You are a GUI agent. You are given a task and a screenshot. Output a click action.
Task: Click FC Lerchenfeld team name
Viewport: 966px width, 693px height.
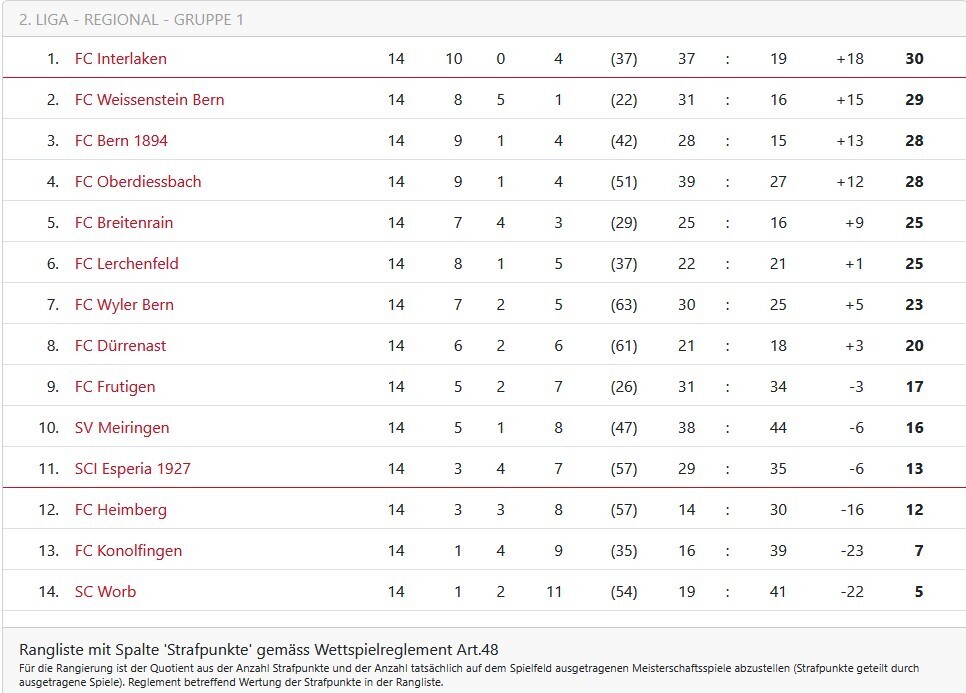click(126, 264)
